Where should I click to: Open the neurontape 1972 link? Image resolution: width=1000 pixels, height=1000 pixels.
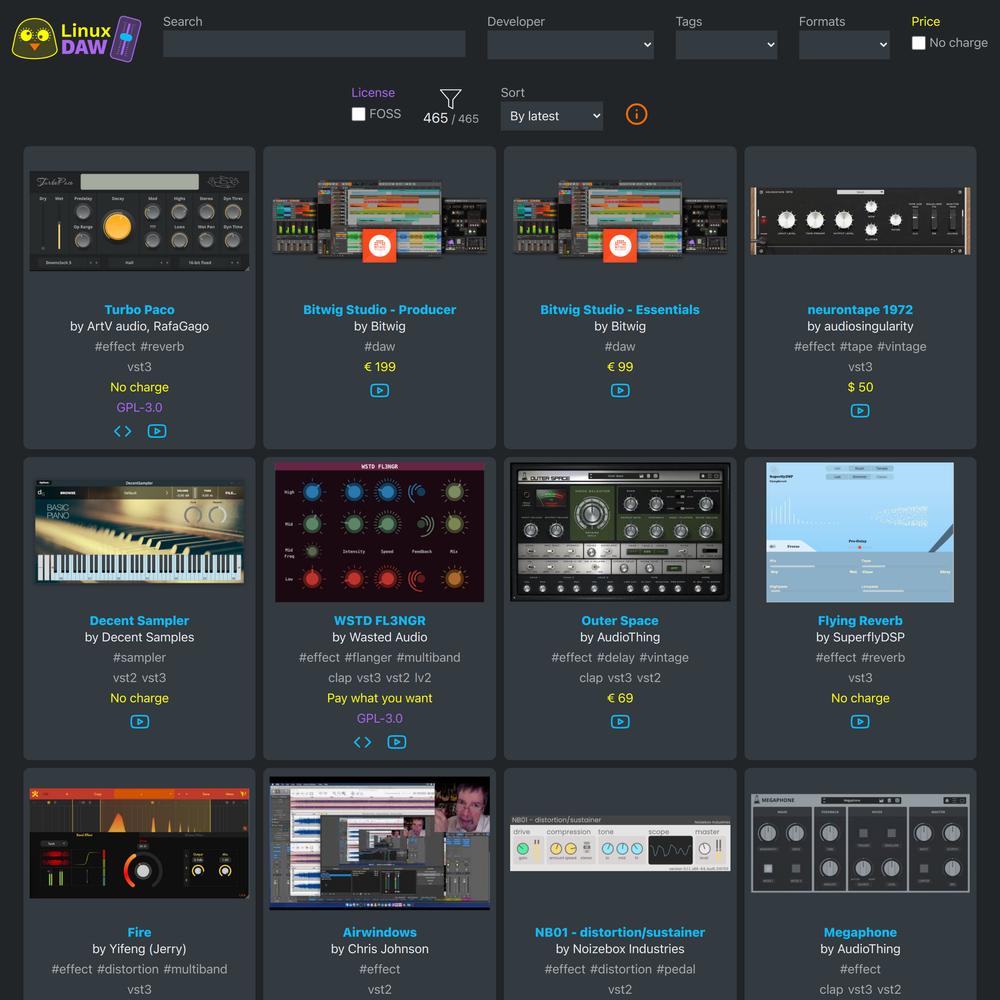point(860,309)
